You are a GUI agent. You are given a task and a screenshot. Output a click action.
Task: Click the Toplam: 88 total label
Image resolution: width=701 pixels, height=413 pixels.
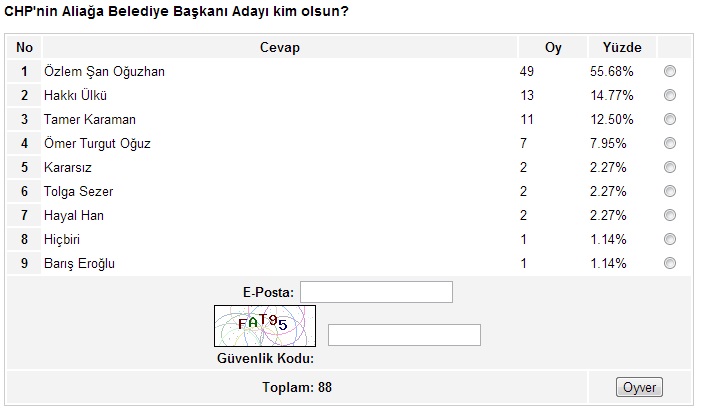point(297,387)
